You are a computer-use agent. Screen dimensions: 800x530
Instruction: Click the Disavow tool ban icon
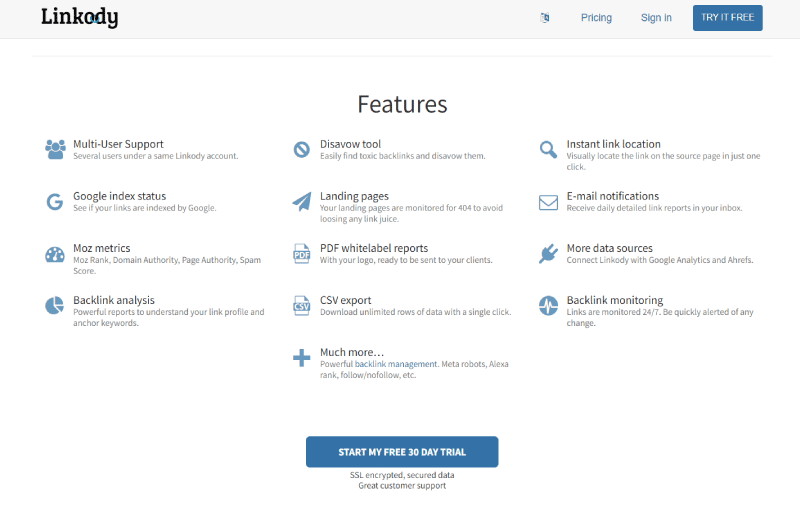(x=302, y=149)
